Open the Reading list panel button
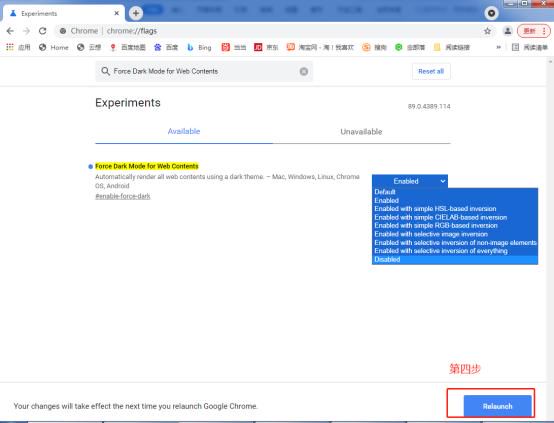 pyautogui.click(x=530, y=47)
